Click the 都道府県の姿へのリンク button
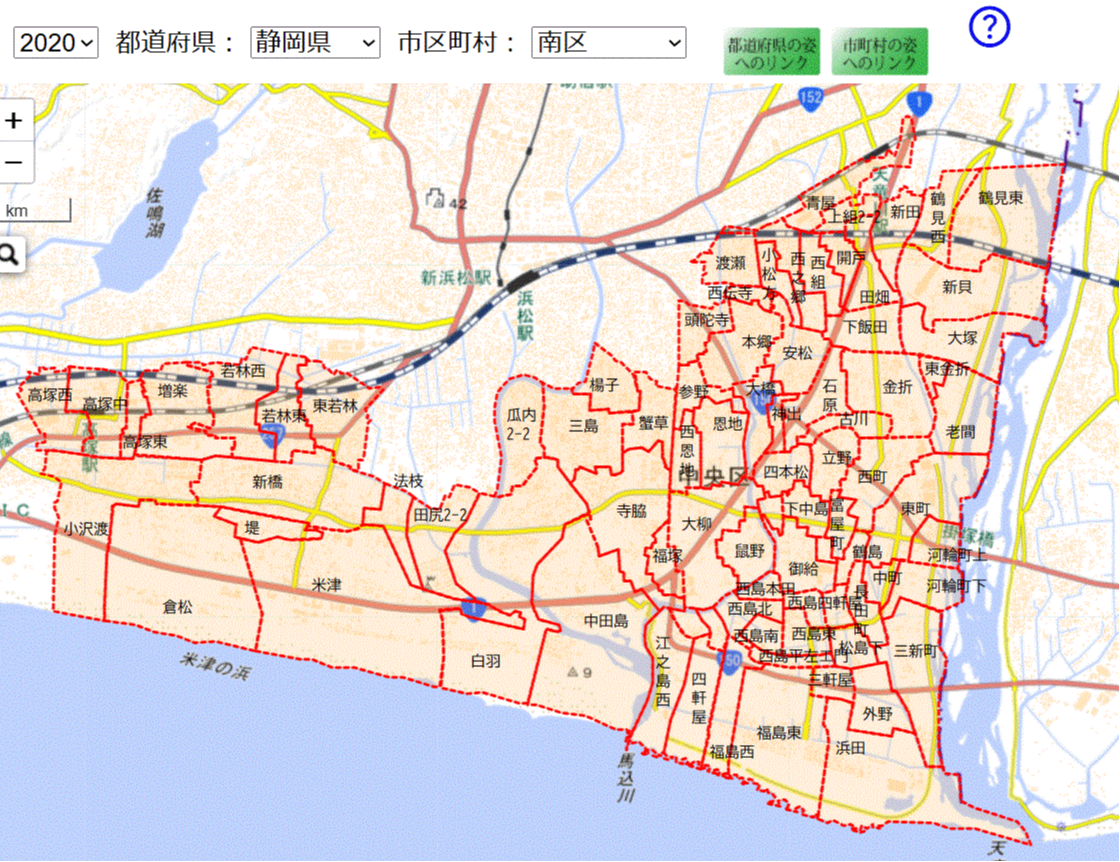Viewport: 1120px width, 862px height. point(772,52)
